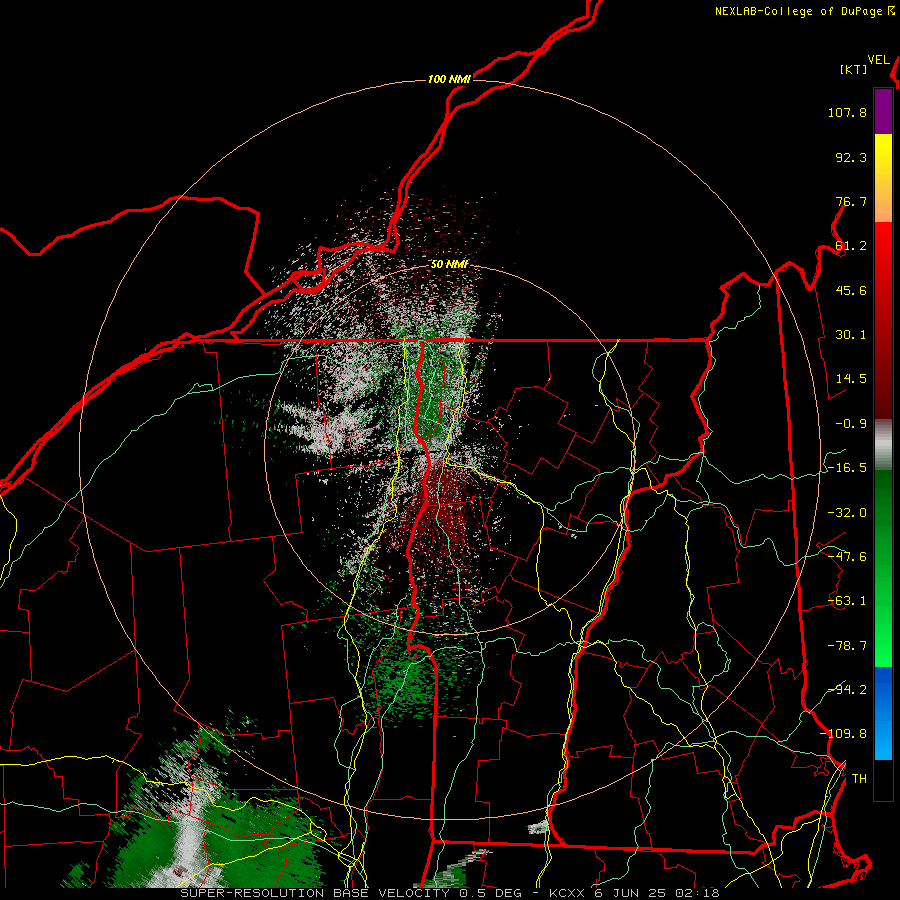The height and width of the screenshot is (900, 900).
Task: Click the -94.2 velocity scale value
Action: [847, 689]
